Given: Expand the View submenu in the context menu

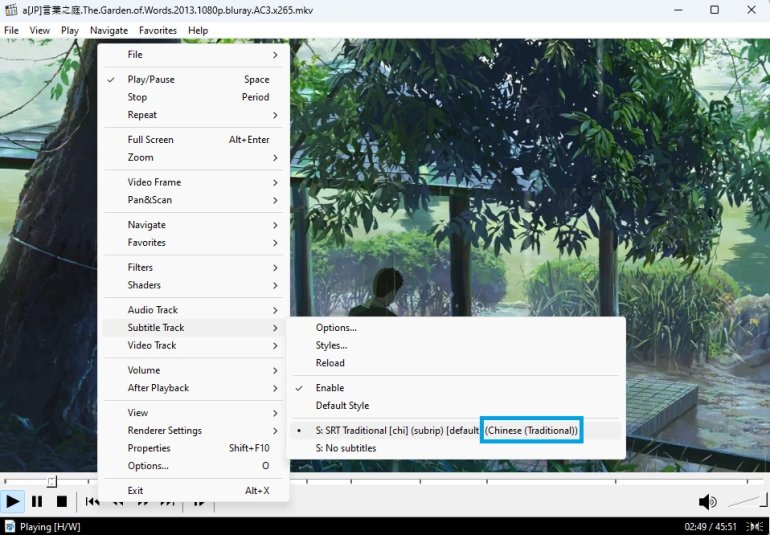Looking at the screenshot, I should pos(193,413).
